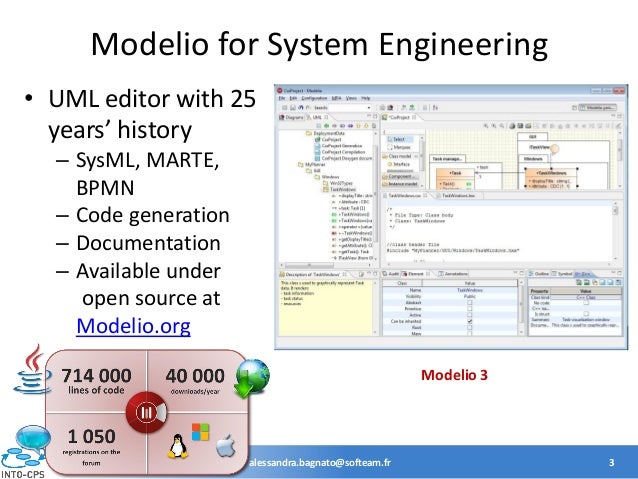
Task: Open the Symbol tab
Action: coord(562,274)
